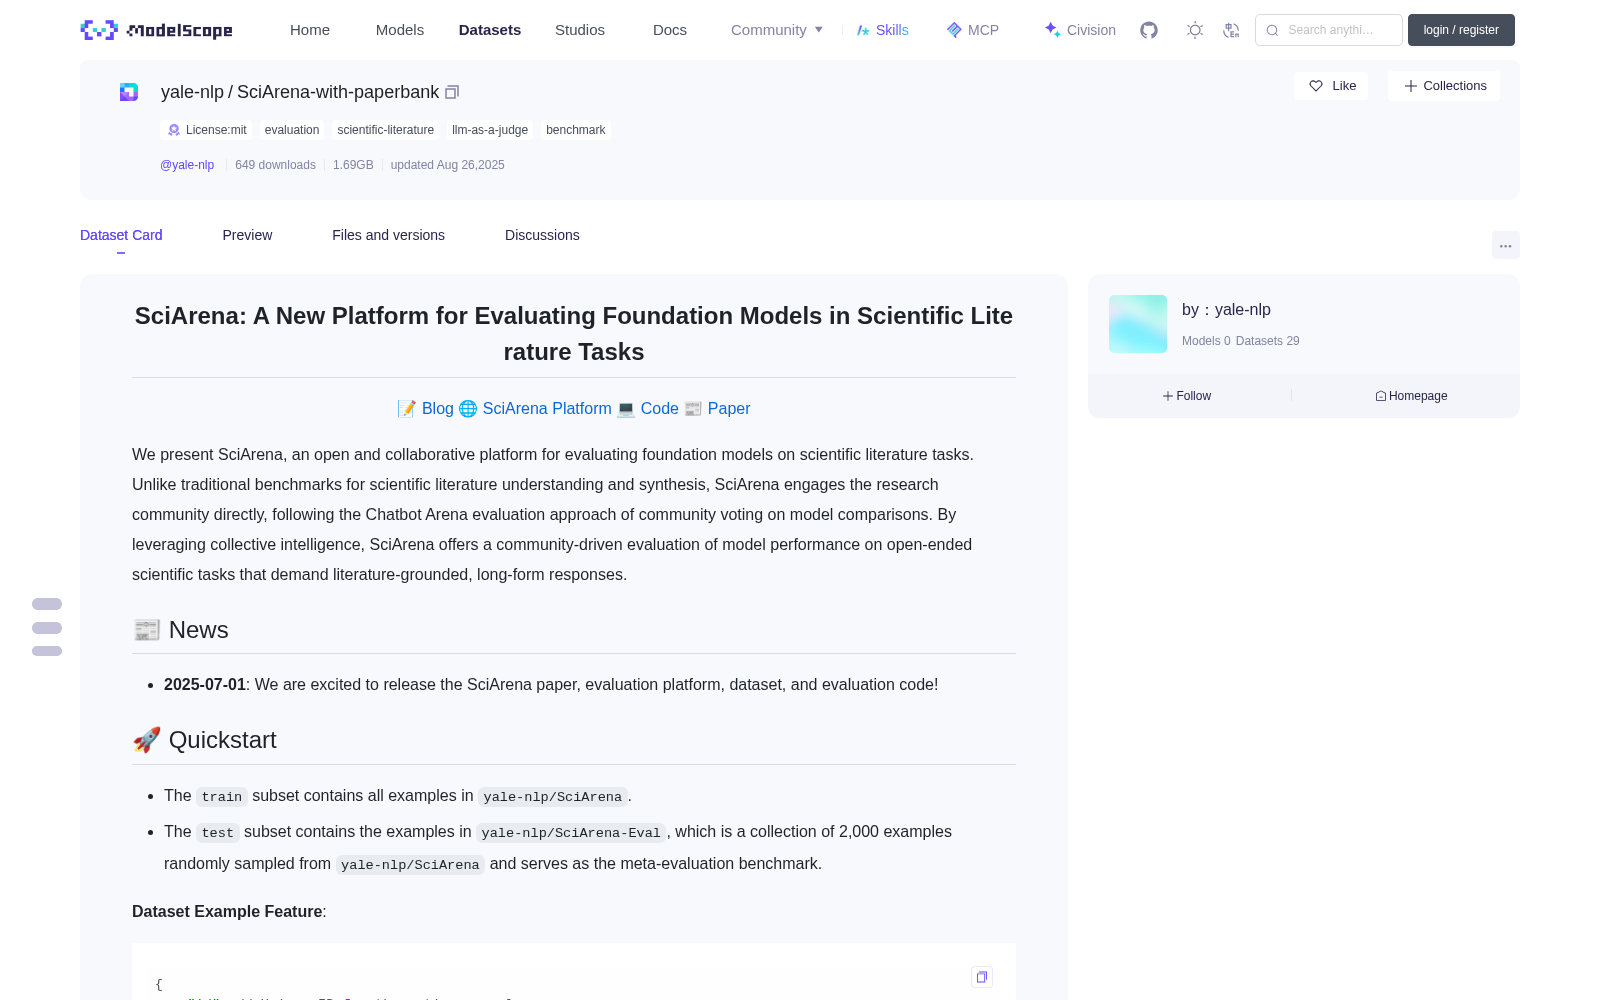The image size is (1600, 1000).
Task: Focus the search anything field
Action: [1329, 30]
